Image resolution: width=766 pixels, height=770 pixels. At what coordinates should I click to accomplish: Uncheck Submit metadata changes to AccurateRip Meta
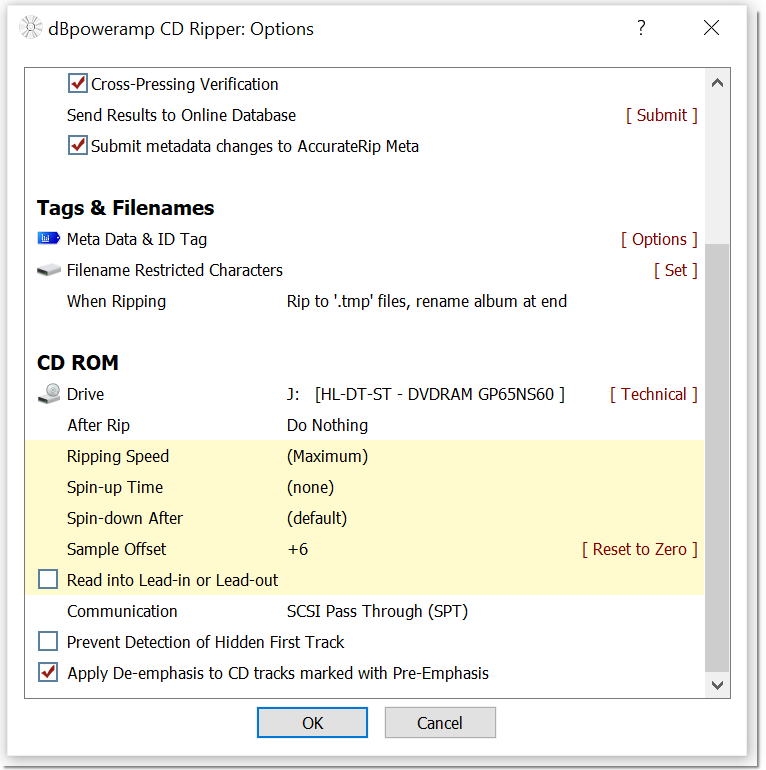(x=78, y=146)
